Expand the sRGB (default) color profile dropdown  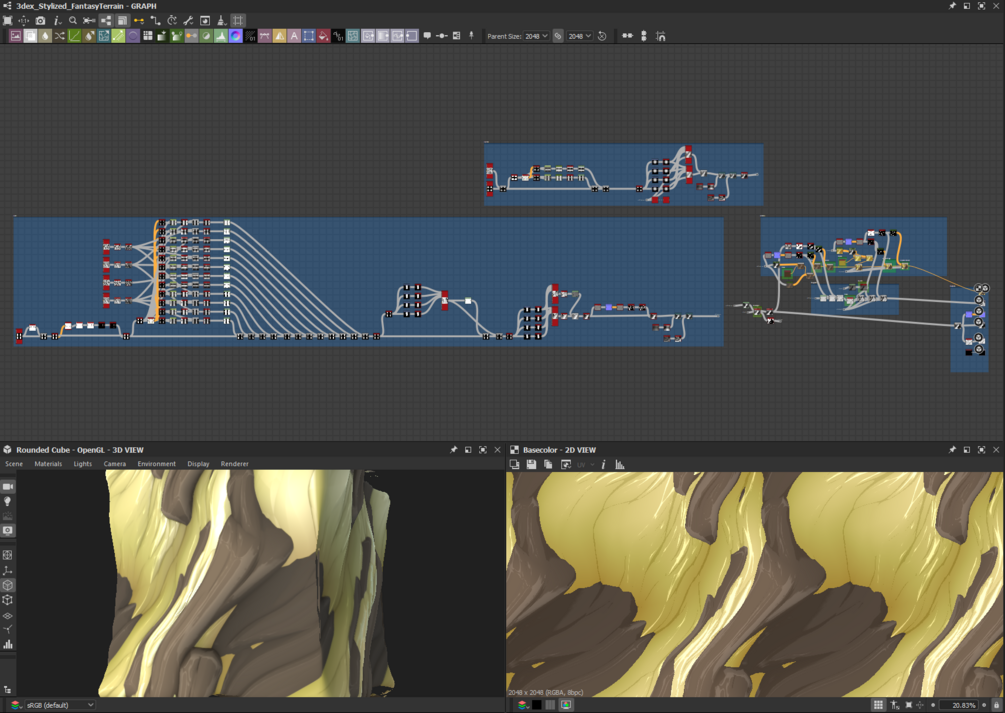tap(60, 705)
